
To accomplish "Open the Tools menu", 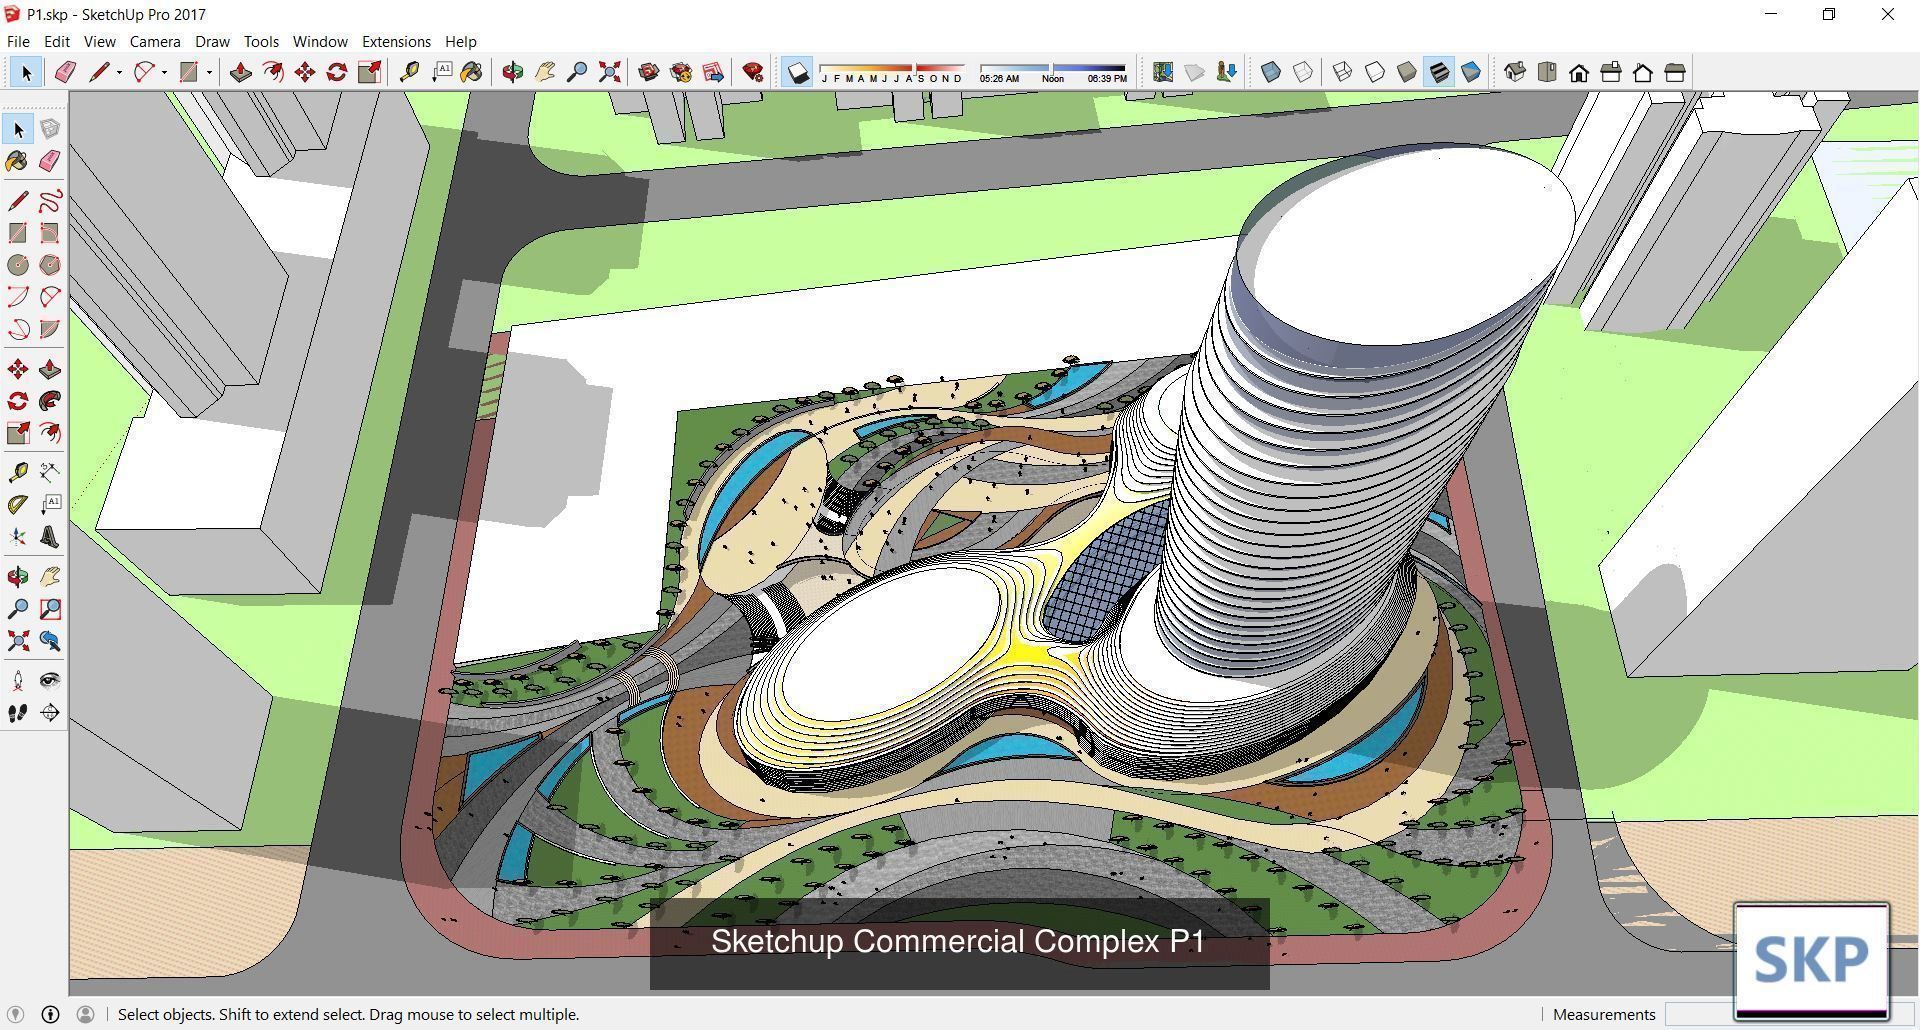I will tap(261, 42).
